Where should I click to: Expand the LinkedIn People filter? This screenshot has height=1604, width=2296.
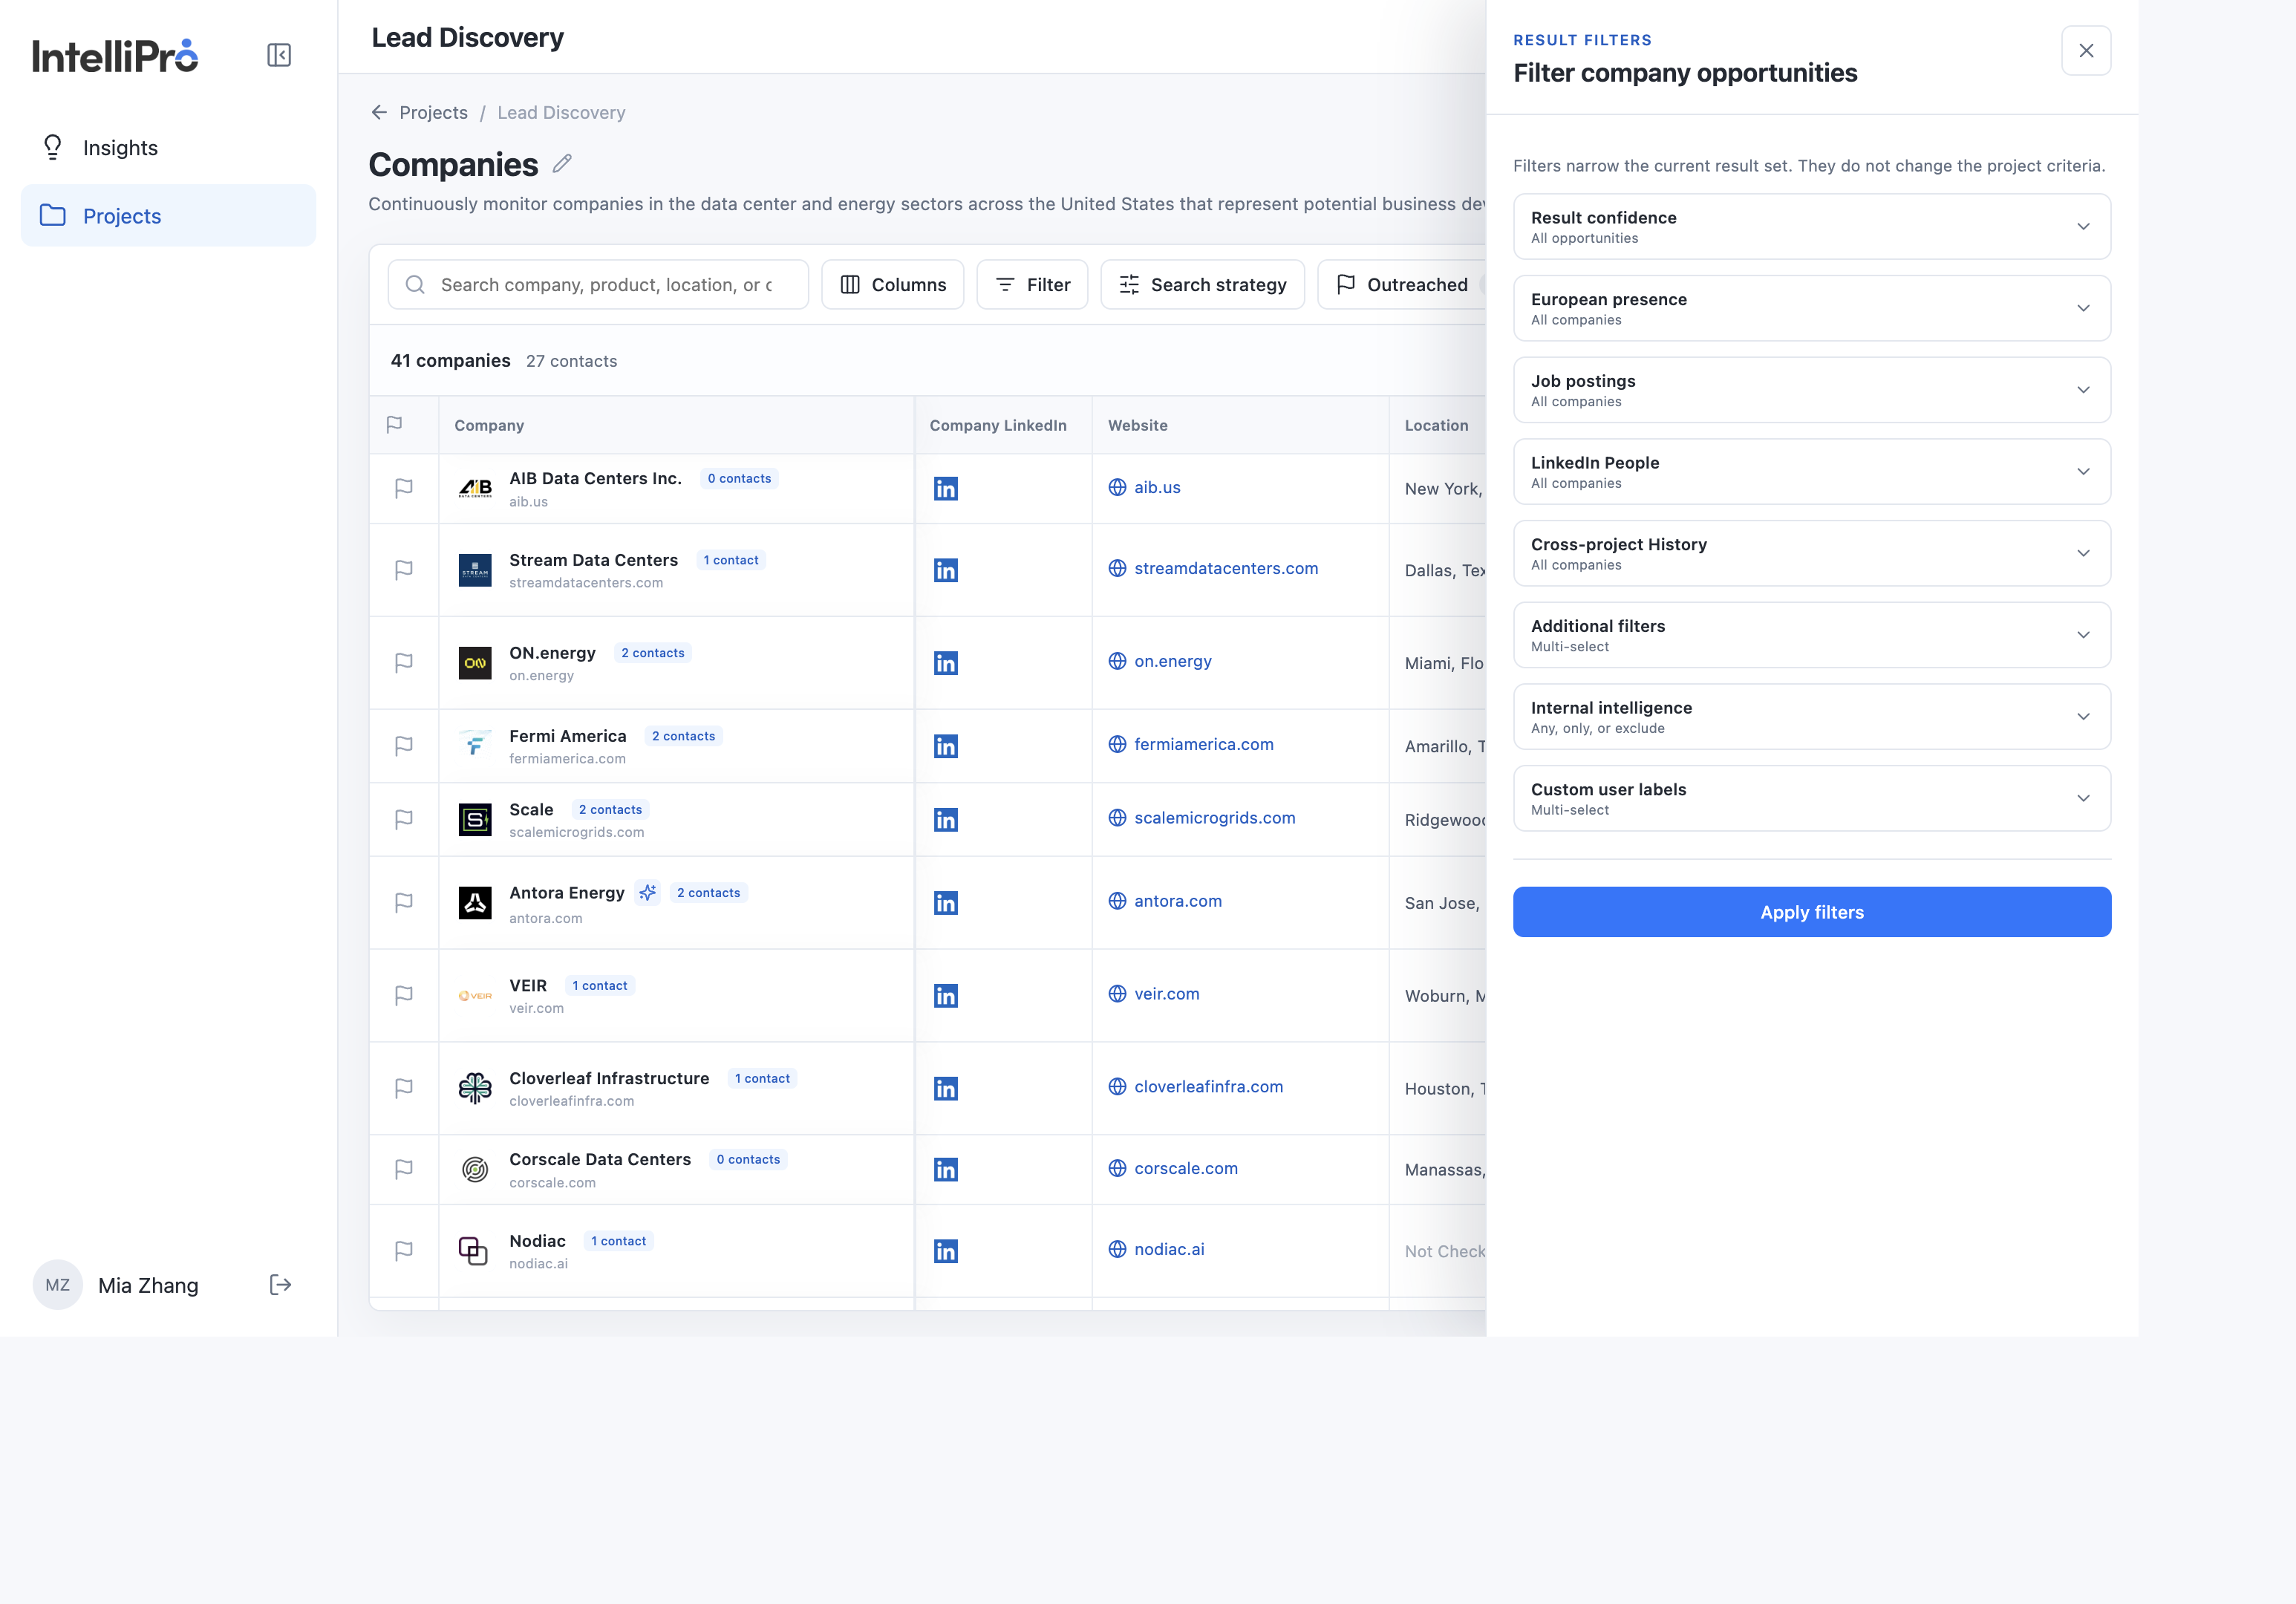point(1812,472)
